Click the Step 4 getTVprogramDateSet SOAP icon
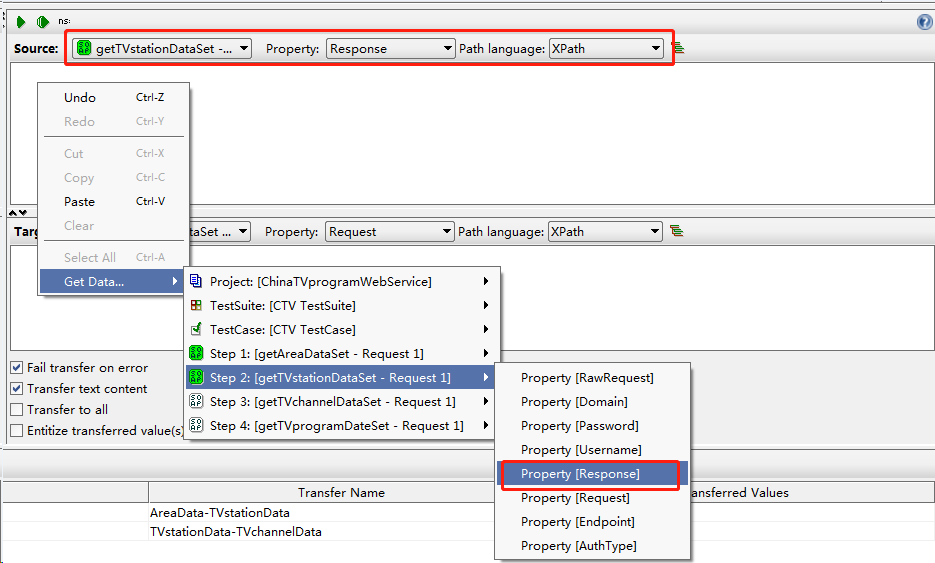Screen dimensions: 935x563 pyautogui.click(x=196, y=425)
